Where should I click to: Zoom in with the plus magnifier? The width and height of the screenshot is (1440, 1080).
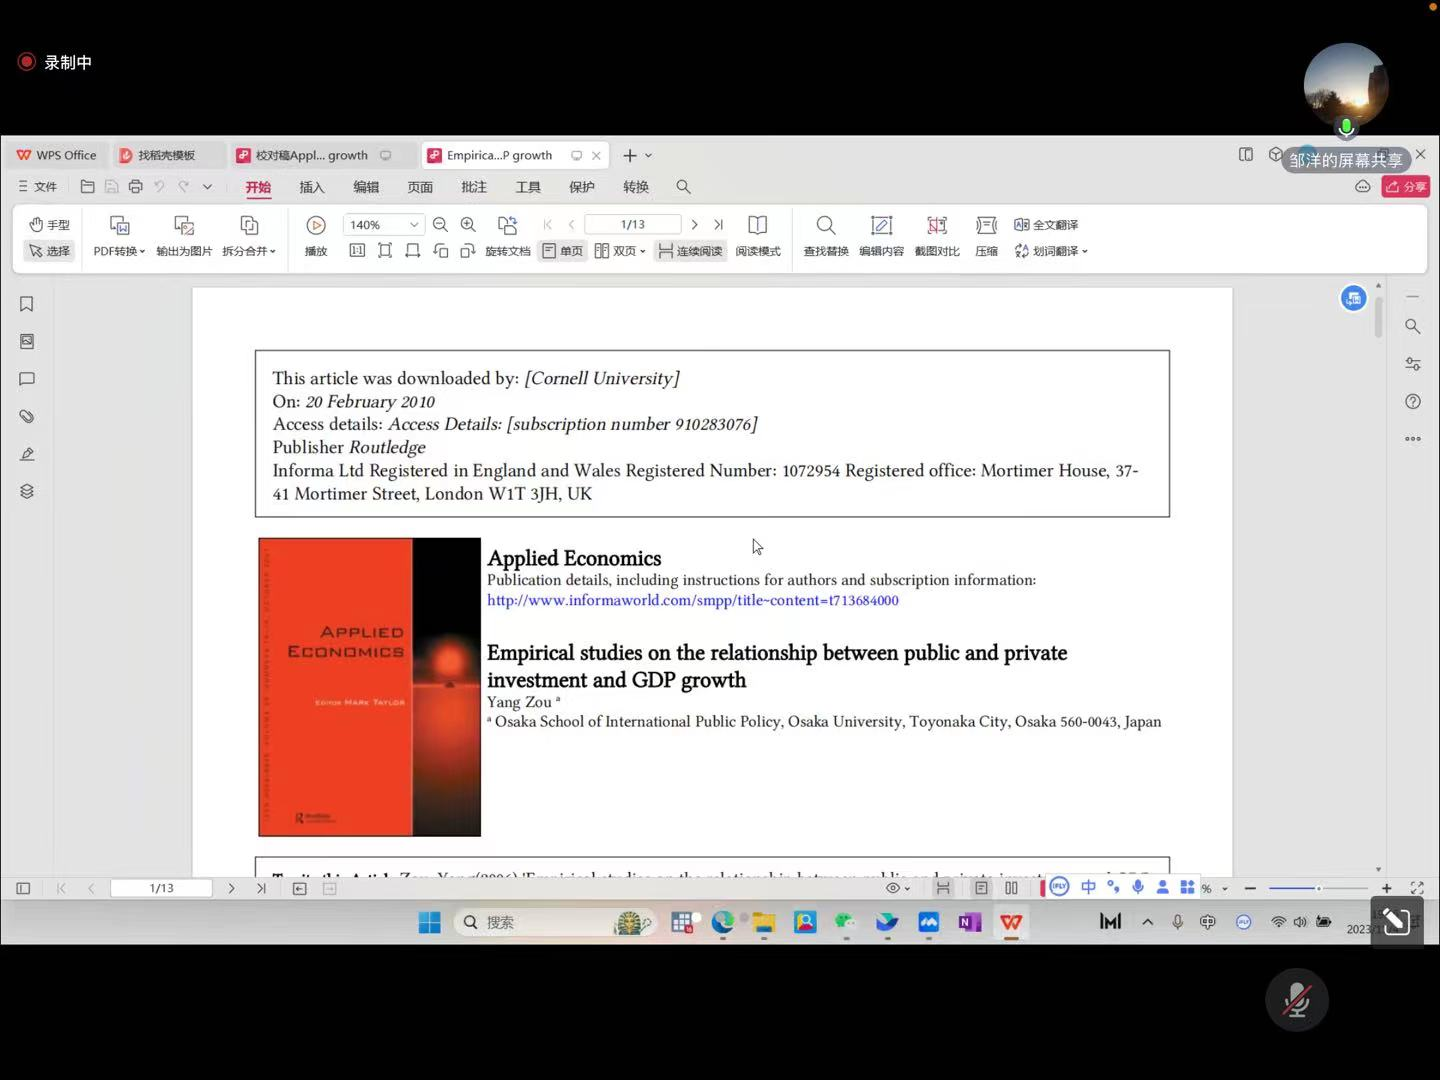[x=468, y=225]
